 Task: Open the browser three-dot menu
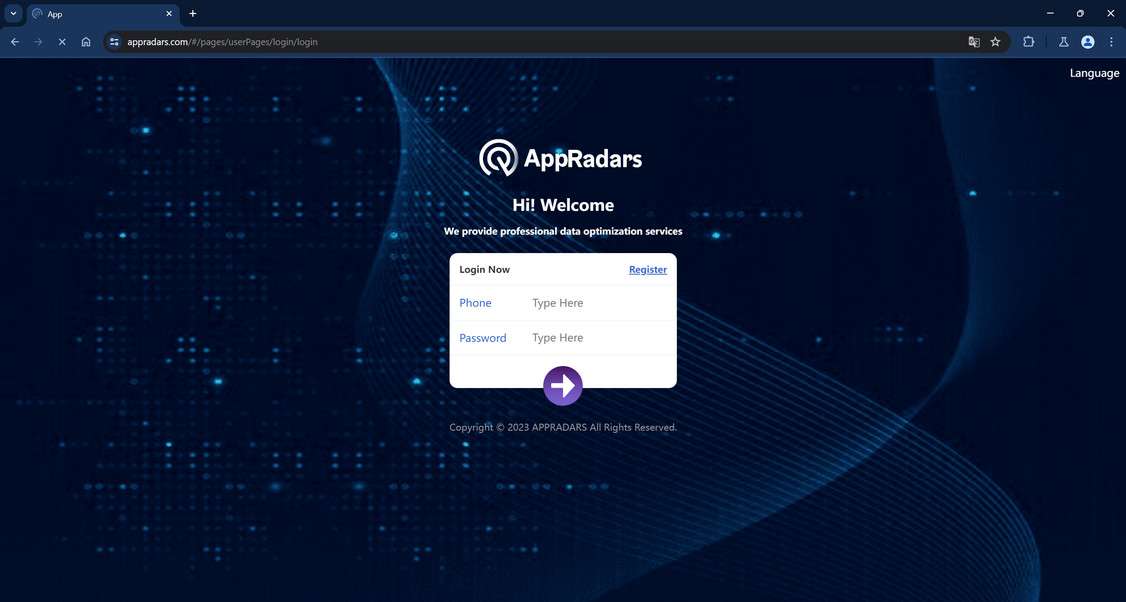point(1111,41)
